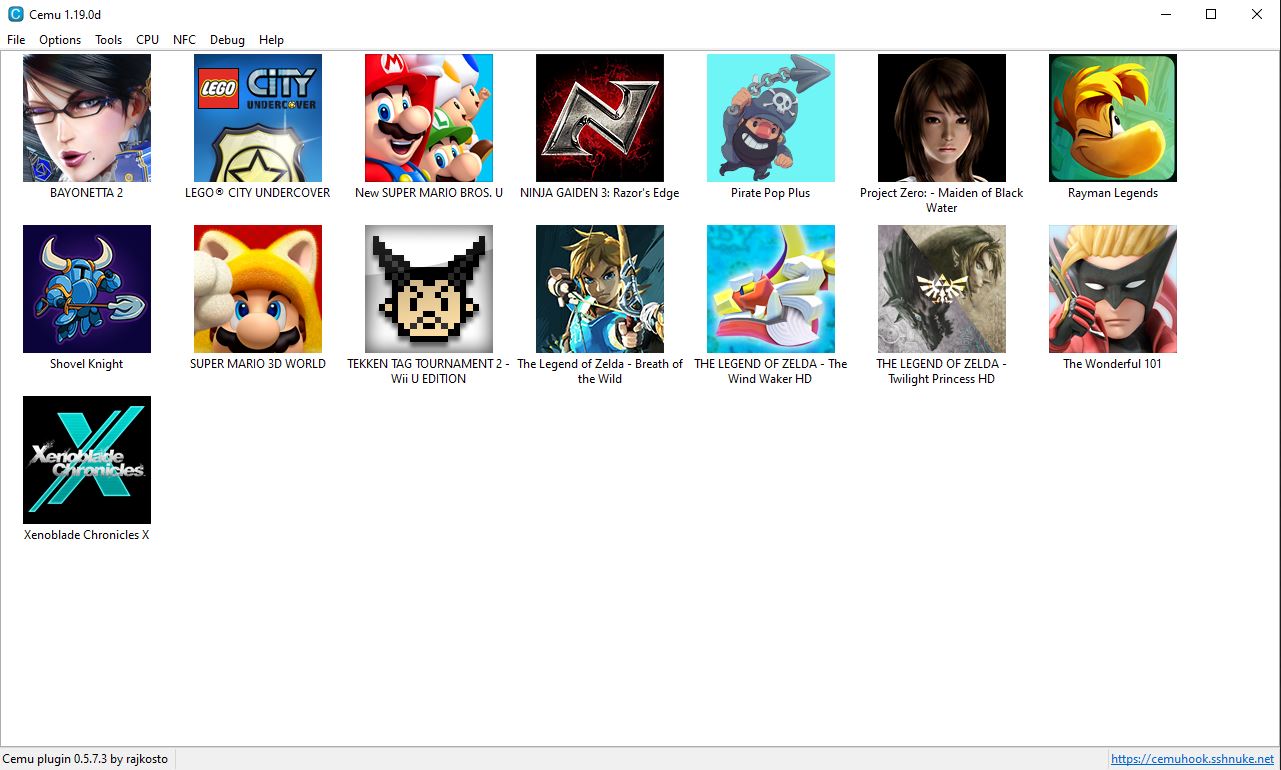This screenshot has height=770, width=1281.
Task: Select New Super Mario Bros. U icon
Action: click(x=429, y=118)
